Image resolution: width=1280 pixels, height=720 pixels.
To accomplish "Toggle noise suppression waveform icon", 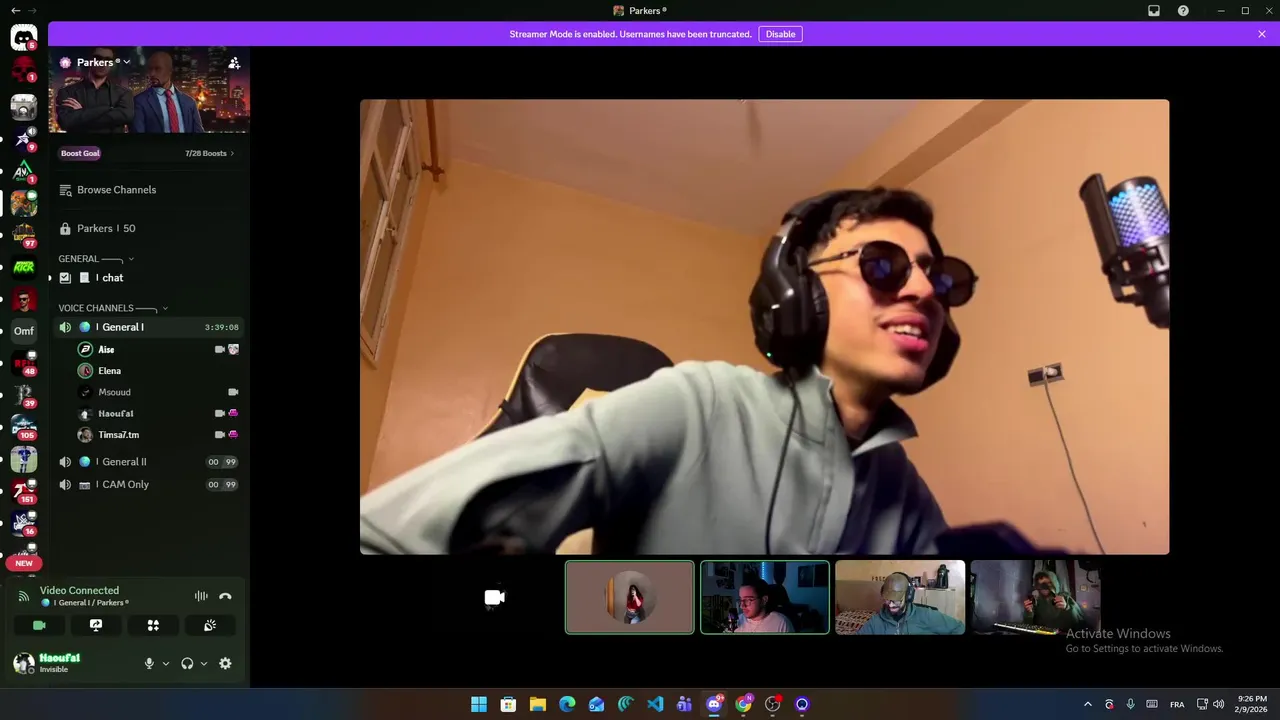I will pos(201,596).
